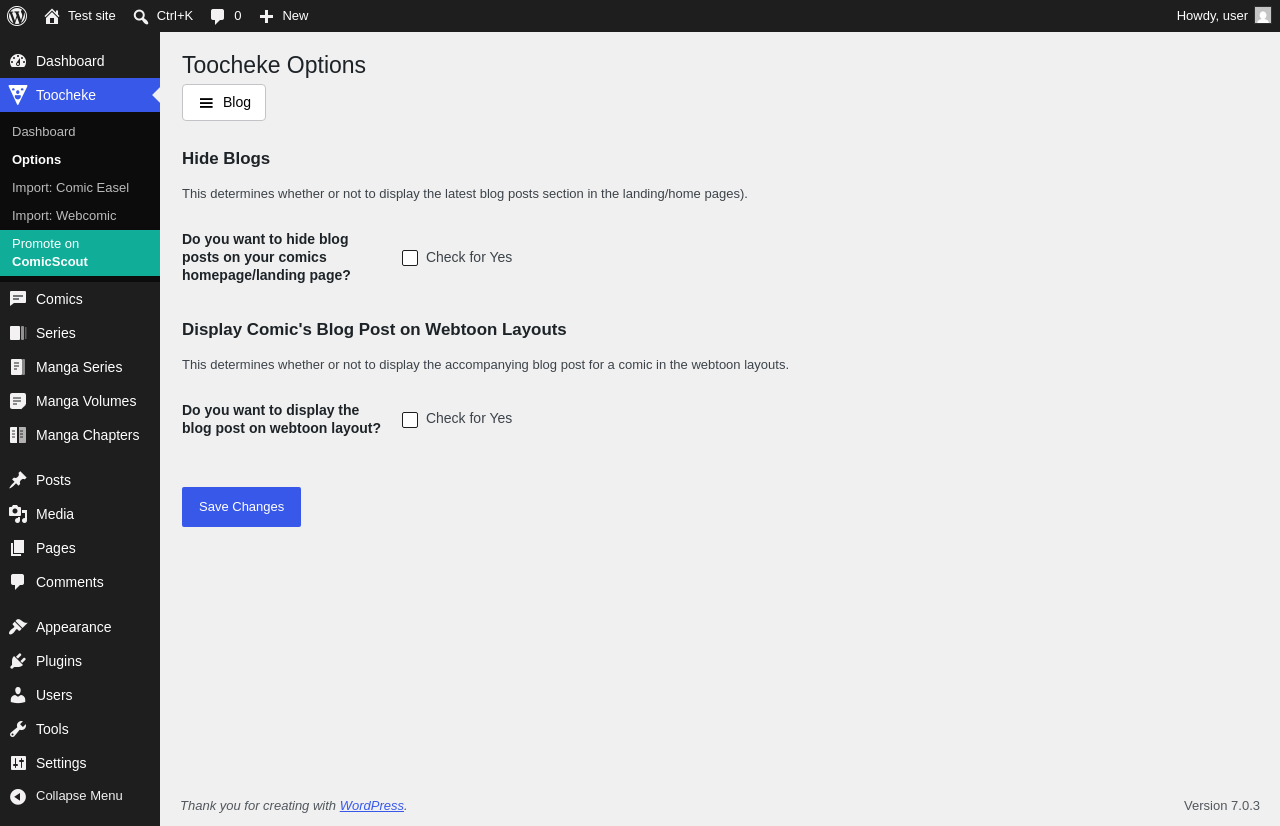The width and height of the screenshot is (1280, 826).
Task: Open the Media library icon
Action: (18, 514)
